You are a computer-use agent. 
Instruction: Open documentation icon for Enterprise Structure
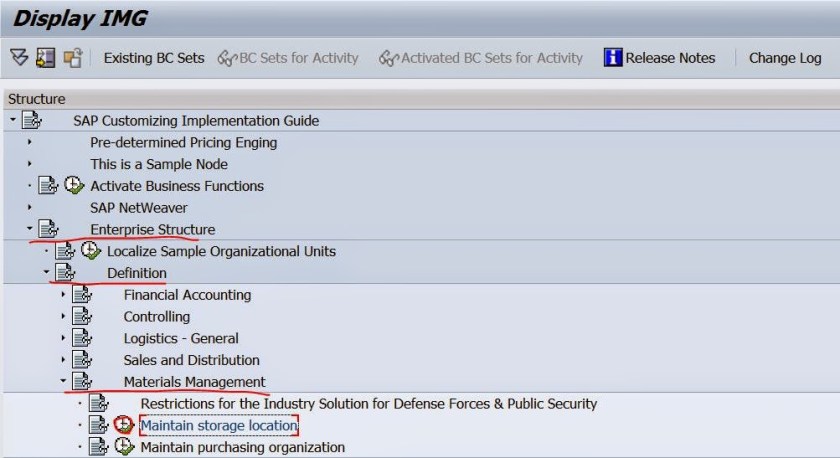[x=48, y=230]
